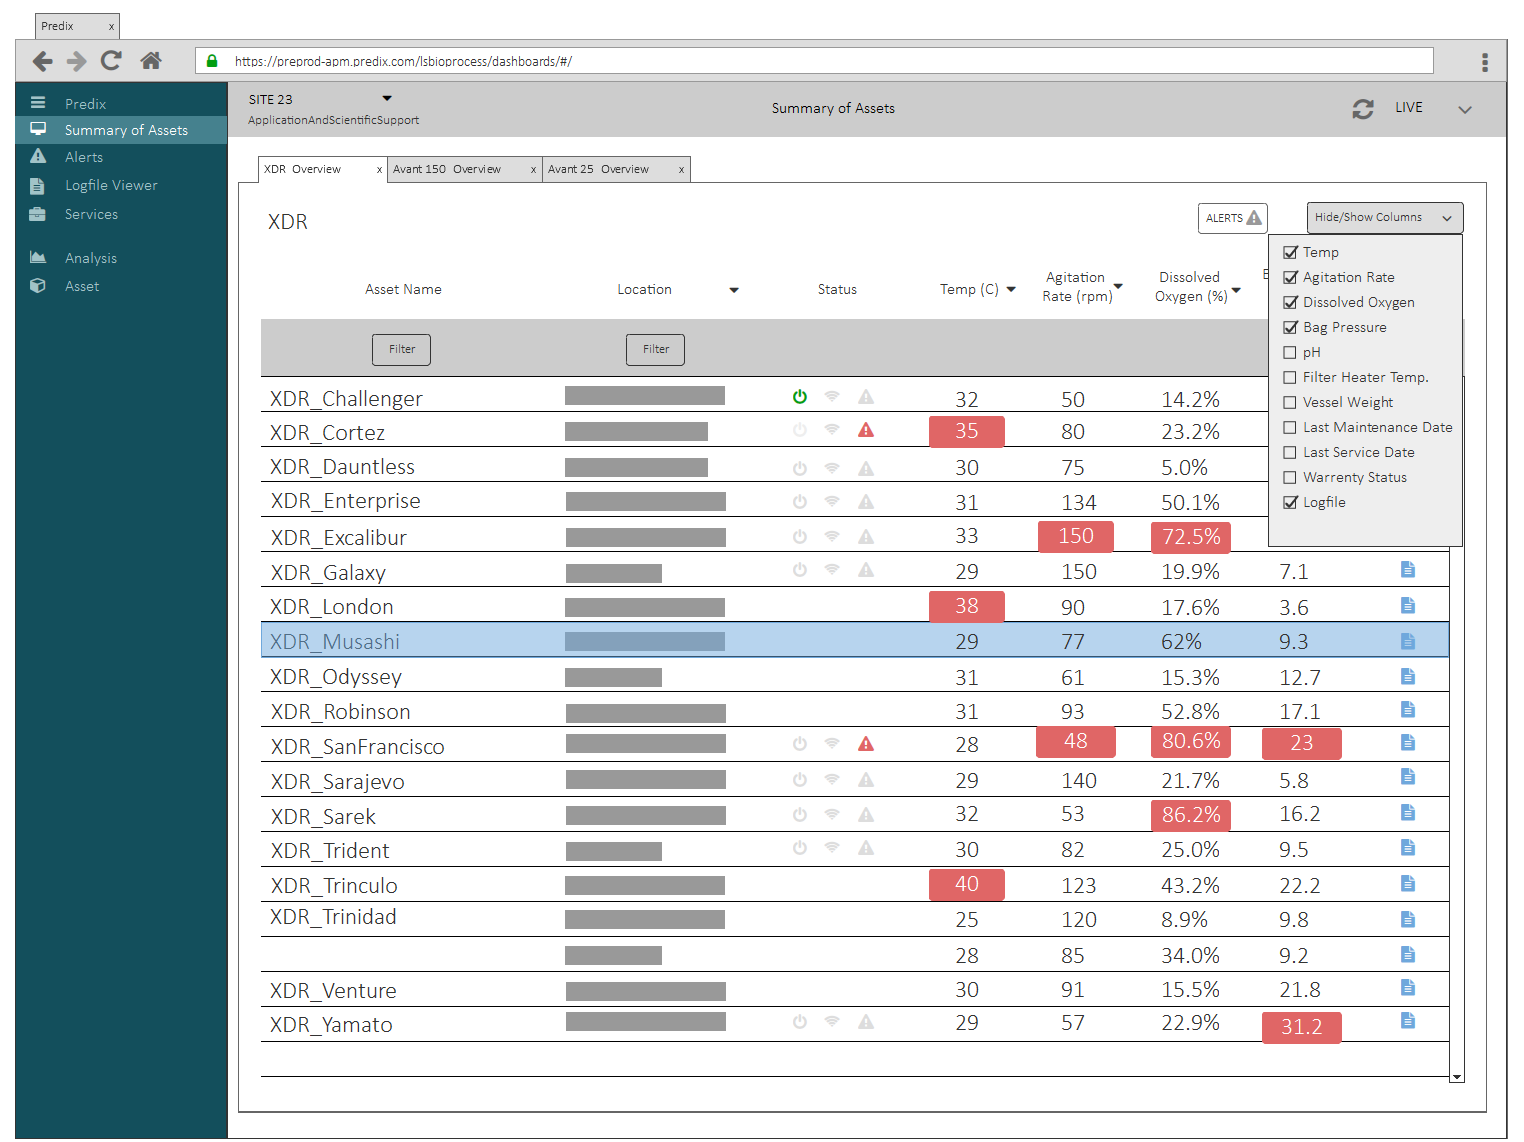Open Services in the sidebar
Image resolution: width=1524 pixels, height=1142 pixels.
click(x=91, y=214)
